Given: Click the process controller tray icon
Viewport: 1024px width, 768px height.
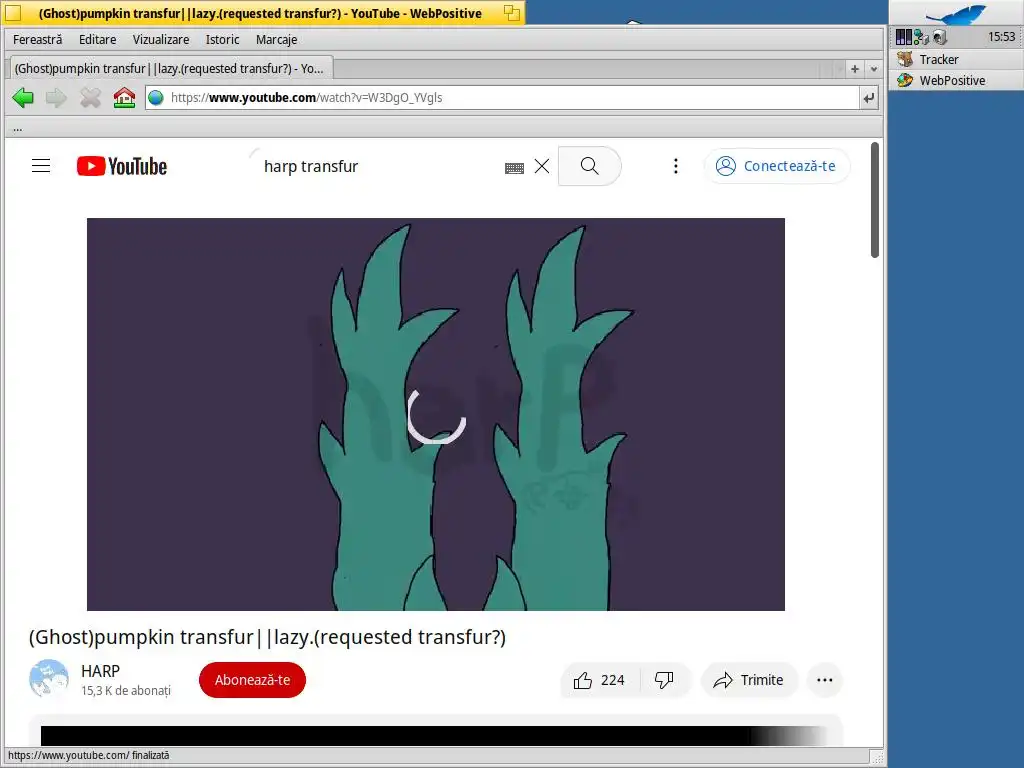Looking at the screenshot, I should 903,37.
